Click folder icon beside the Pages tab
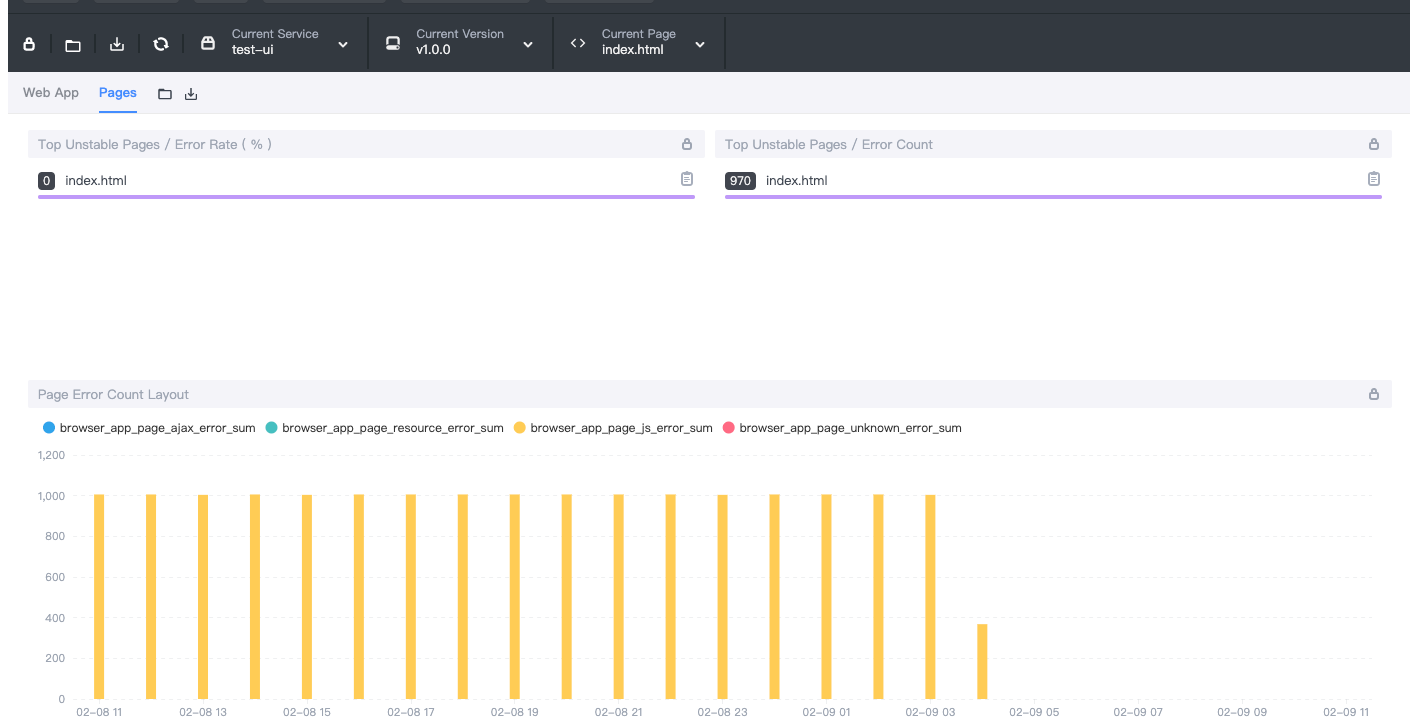The height and width of the screenshot is (717, 1410). (x=165, y=94)
